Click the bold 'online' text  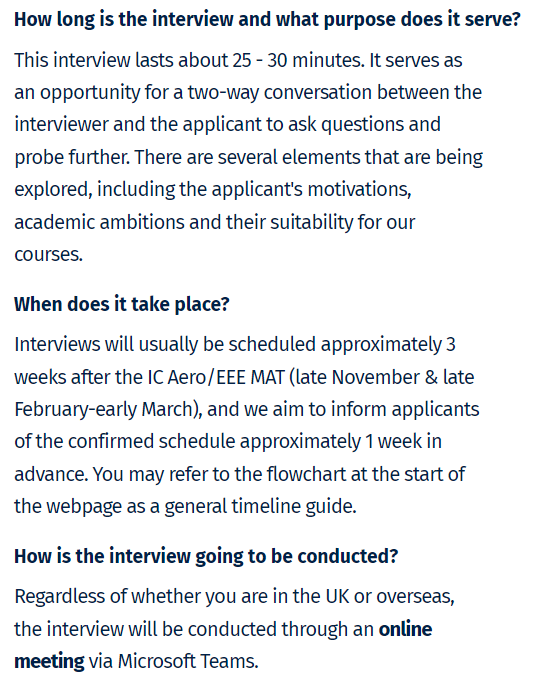tap(405, 629)
